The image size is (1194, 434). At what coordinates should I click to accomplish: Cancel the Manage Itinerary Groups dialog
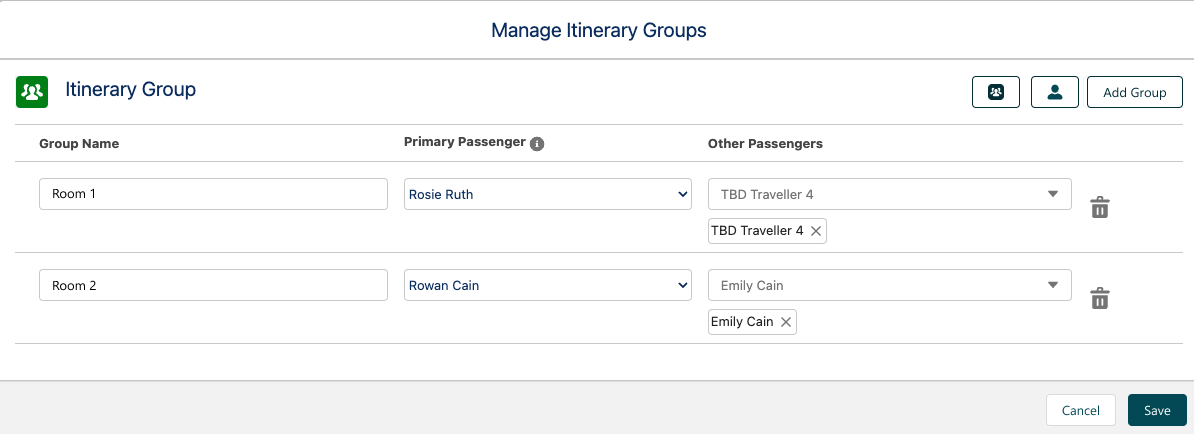1080,410
